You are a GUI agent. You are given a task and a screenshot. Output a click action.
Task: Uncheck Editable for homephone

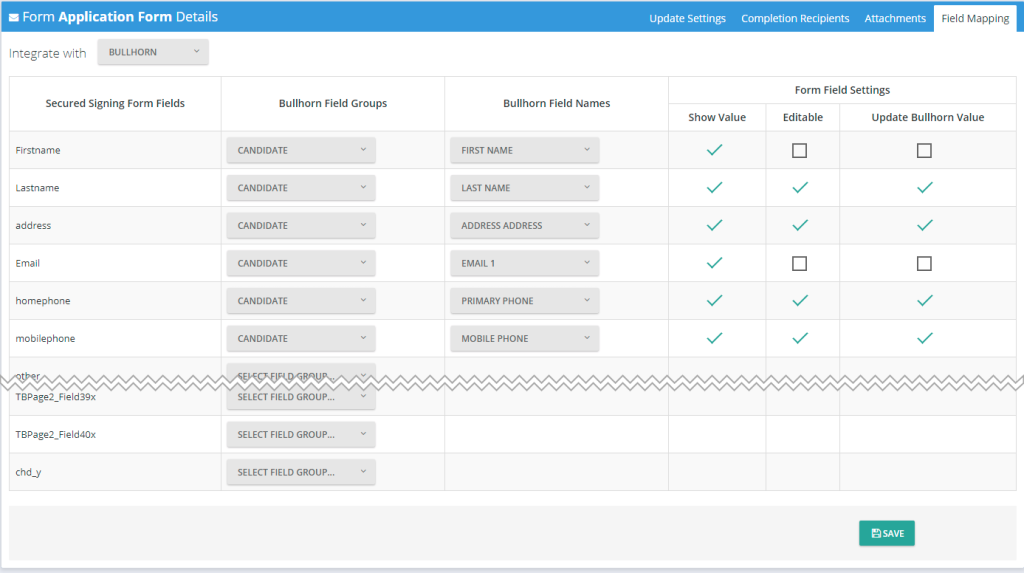tap(800, 301)
